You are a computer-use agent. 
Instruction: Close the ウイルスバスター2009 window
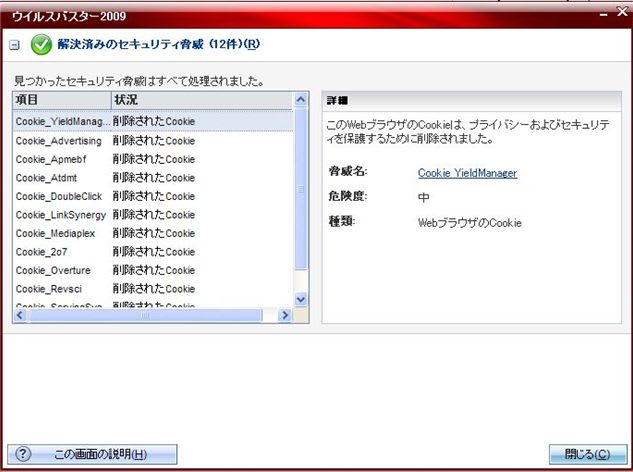tap(623, 12)
